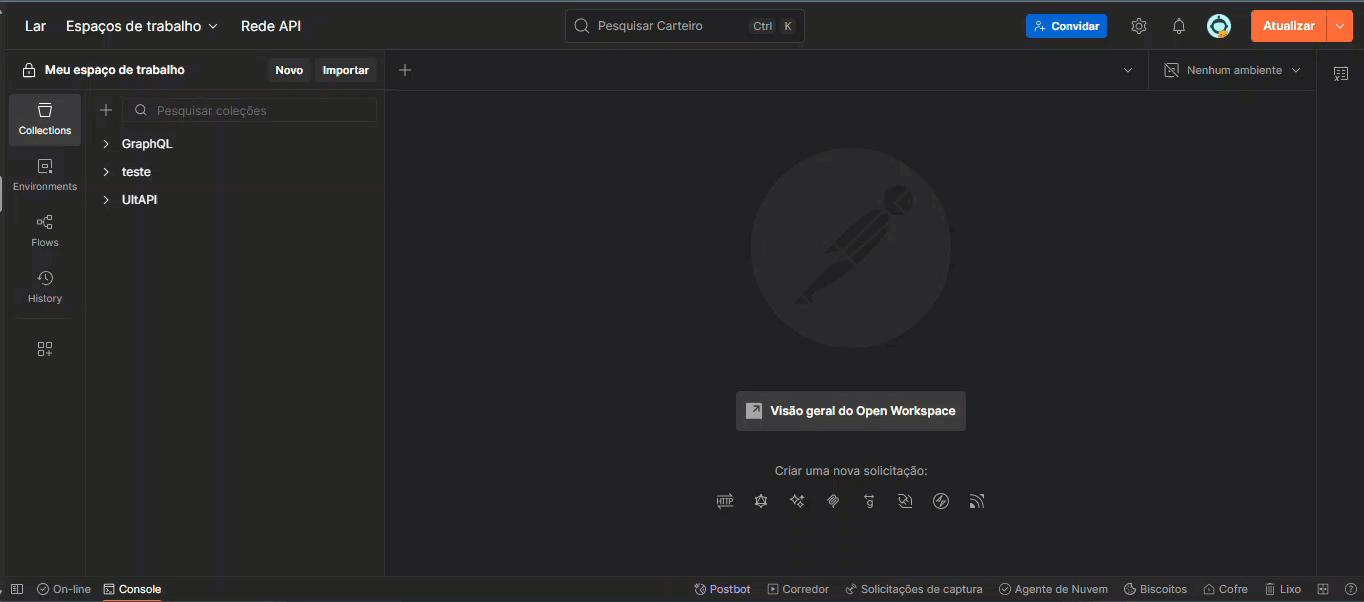Viewport: 1364px width, 602px height.
Task: Select the UltAPI collection name
Action: tap(139, 200)
